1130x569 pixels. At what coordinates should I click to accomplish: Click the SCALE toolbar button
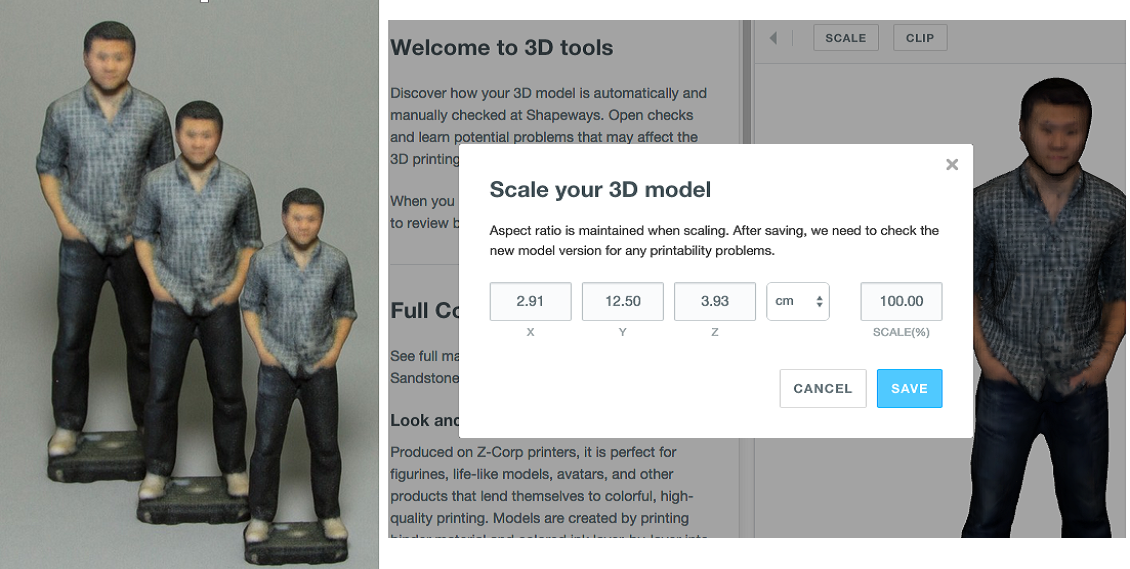[846, 38]
